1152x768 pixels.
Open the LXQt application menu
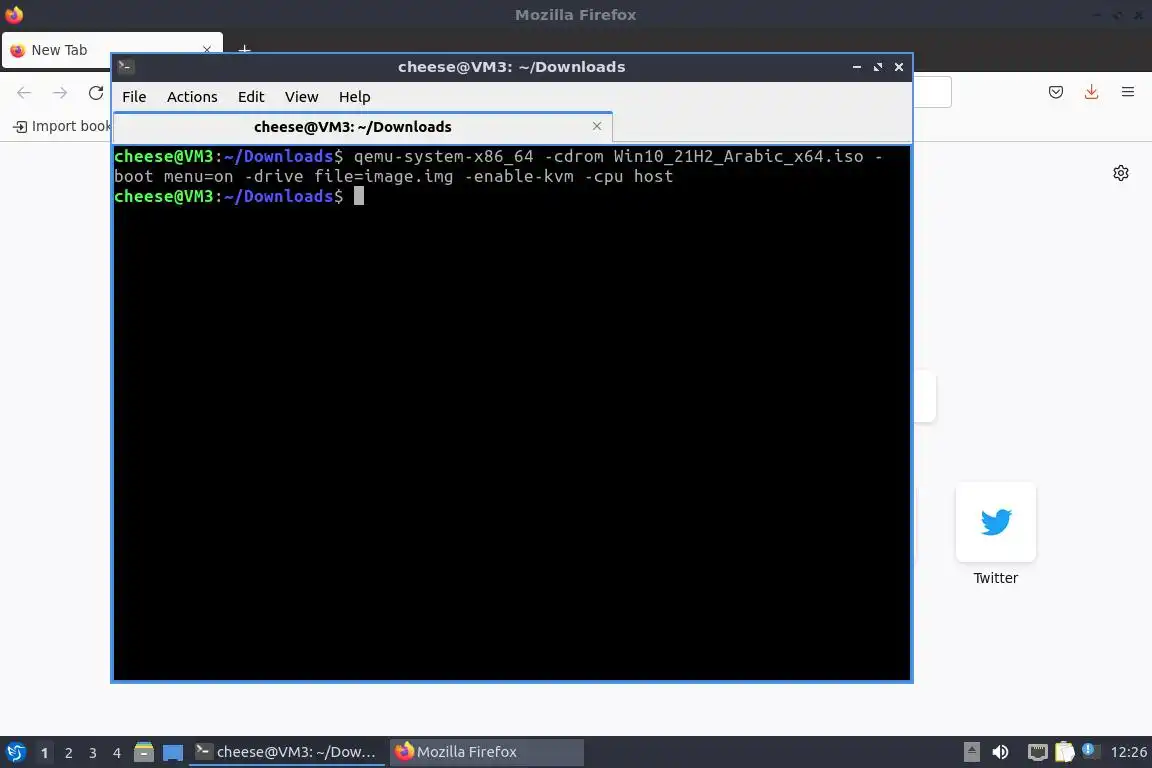click(x=15, y=752)
